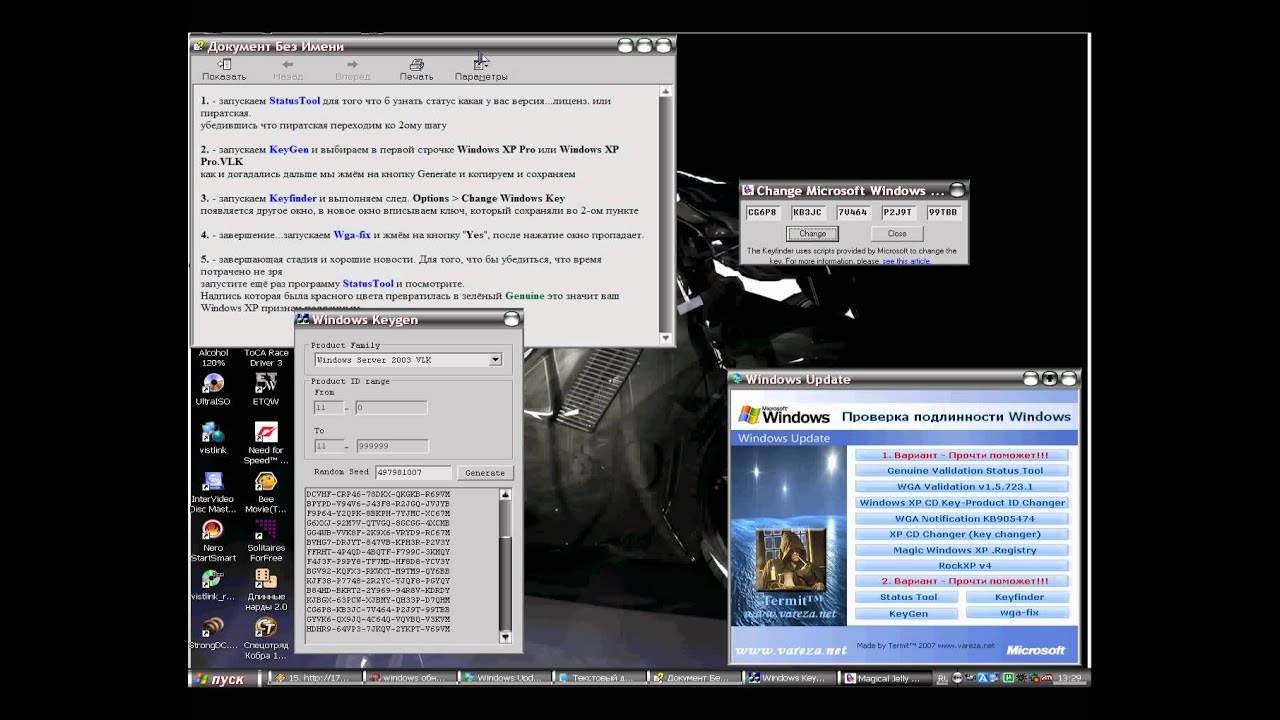Viewport: 1280px width, 720px height.
Task: Switch to Текстовый taskbar item
Action: click(x=599, y=678)
